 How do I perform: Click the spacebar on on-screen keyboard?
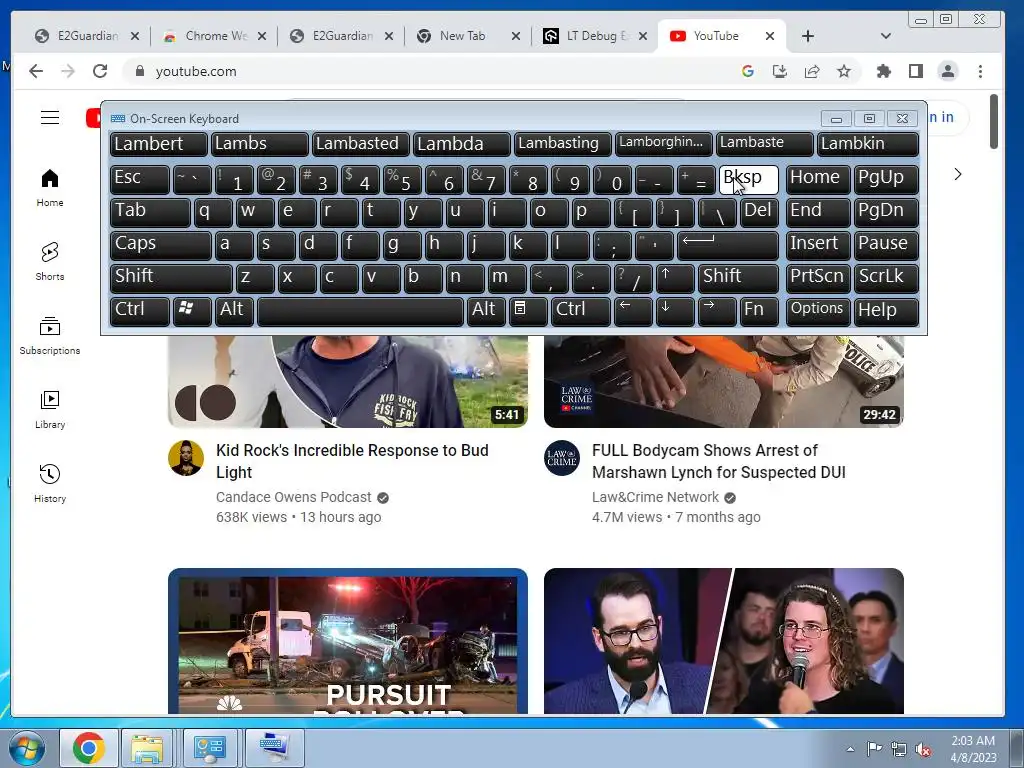click(360, 312)
